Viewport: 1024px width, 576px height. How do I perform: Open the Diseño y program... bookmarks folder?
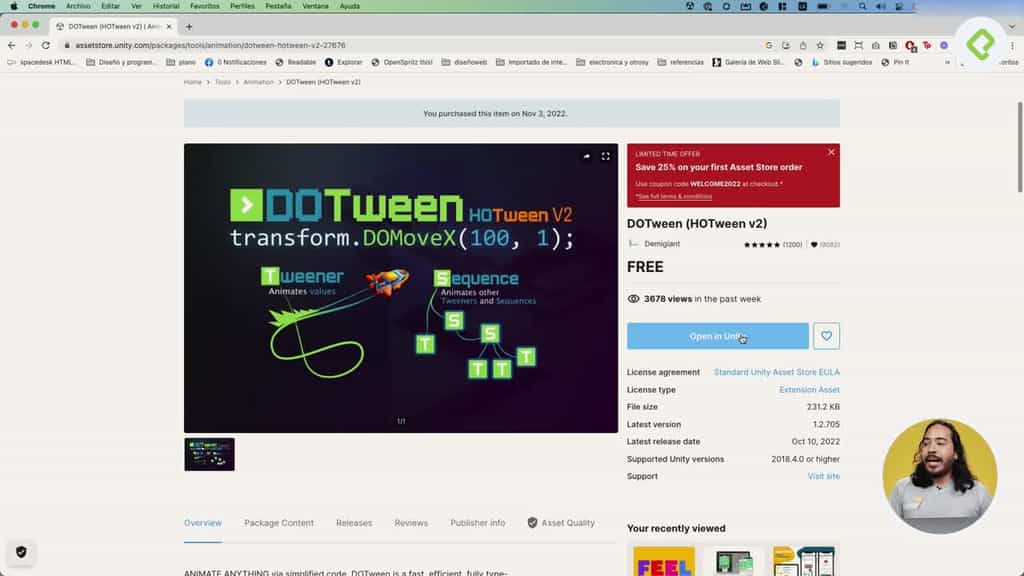[121, 62]
